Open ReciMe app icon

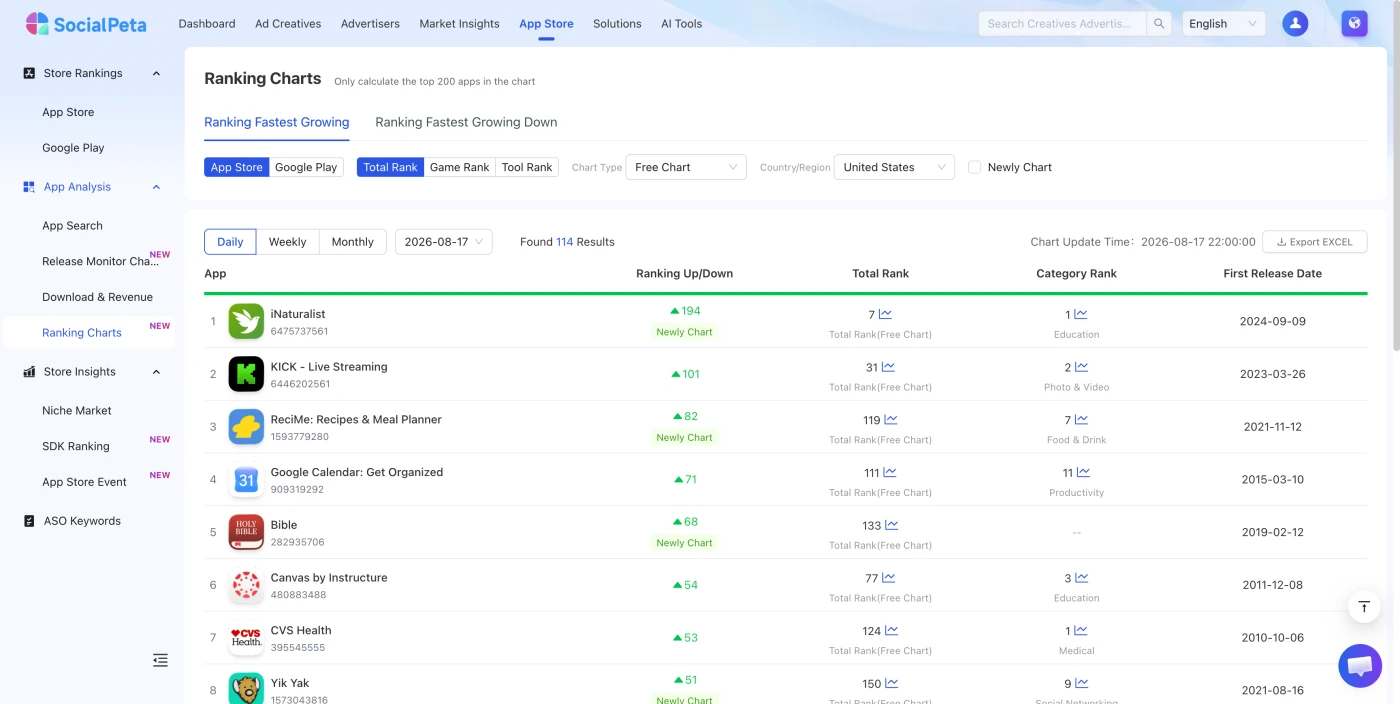[x=246, y=427]
